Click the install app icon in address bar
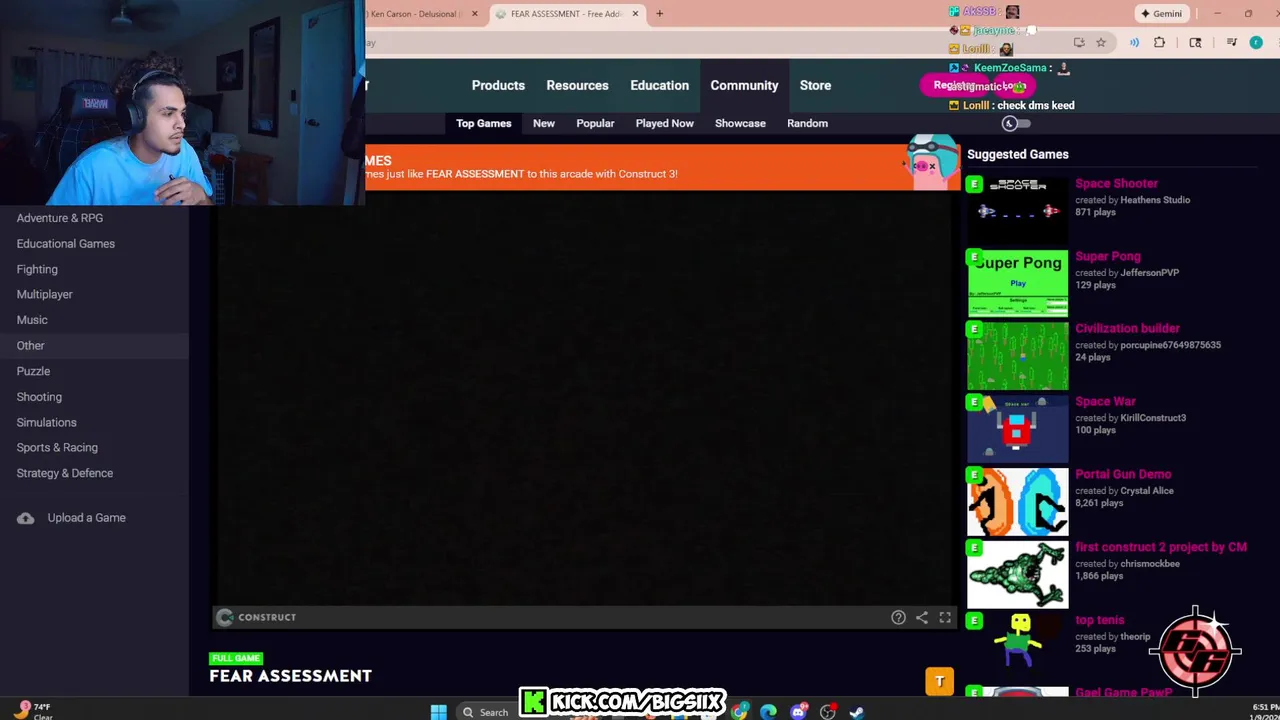 coord(1079,43)
